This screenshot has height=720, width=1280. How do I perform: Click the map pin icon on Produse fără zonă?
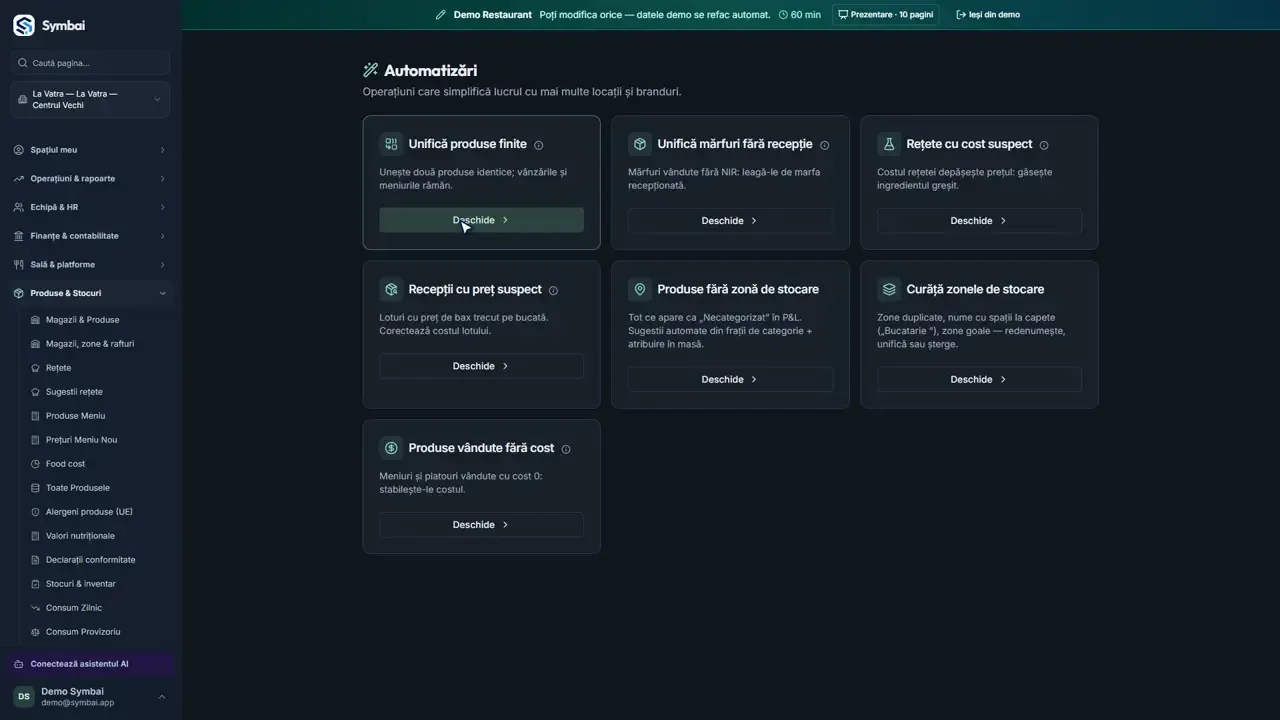click(640, 290)
